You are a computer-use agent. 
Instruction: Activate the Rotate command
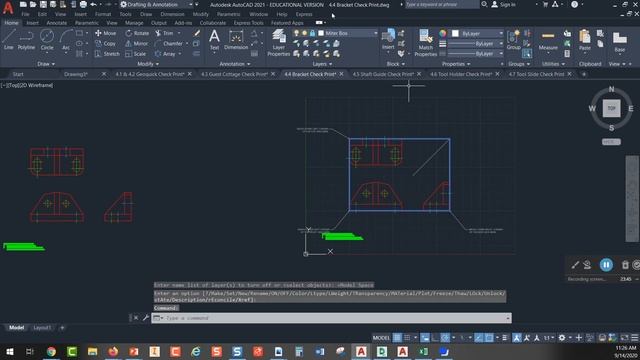click(x=137, y=33)
